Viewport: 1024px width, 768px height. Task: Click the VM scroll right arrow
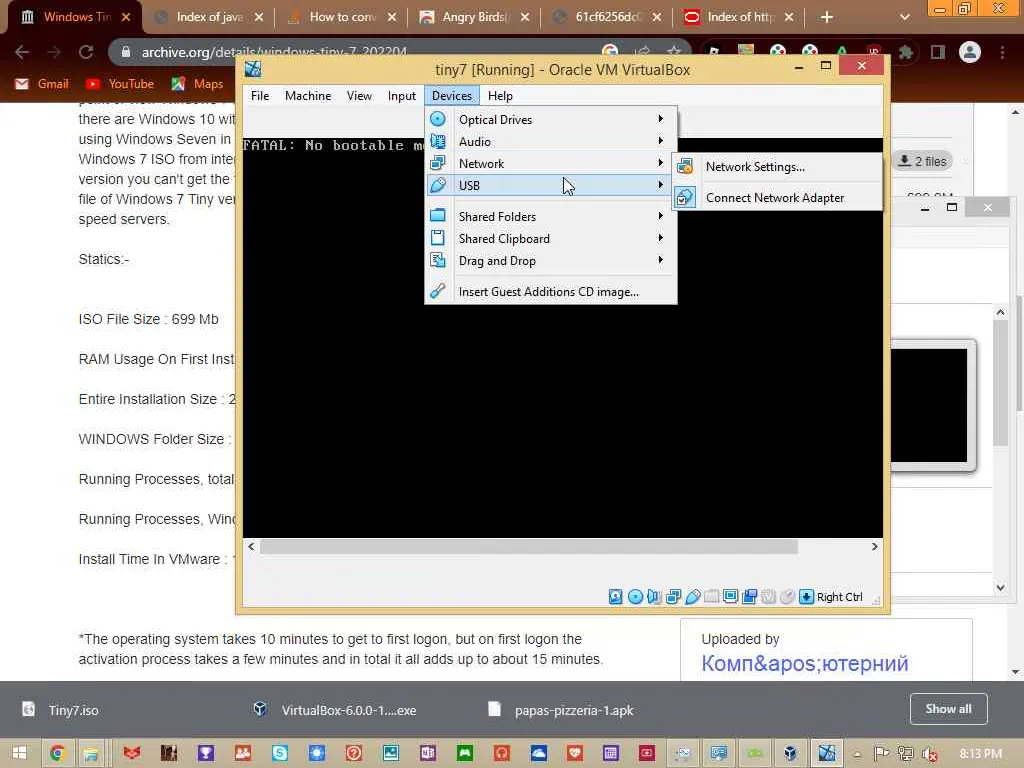tap(874, 546)
